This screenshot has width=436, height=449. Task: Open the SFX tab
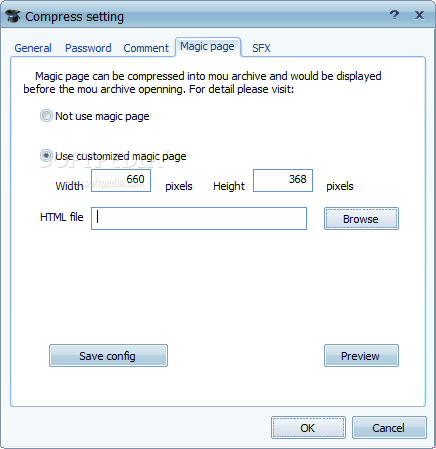(261, 48)
